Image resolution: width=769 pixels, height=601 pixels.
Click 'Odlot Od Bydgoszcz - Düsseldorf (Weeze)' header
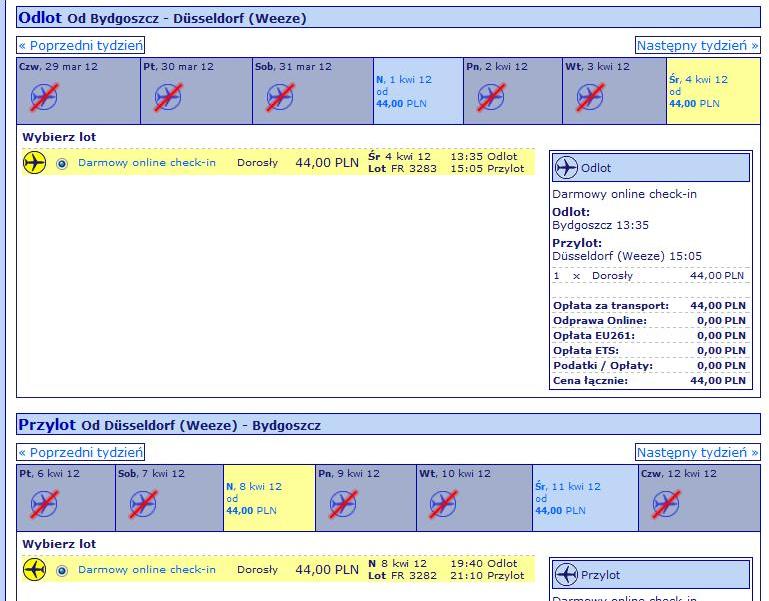[388, 18]
